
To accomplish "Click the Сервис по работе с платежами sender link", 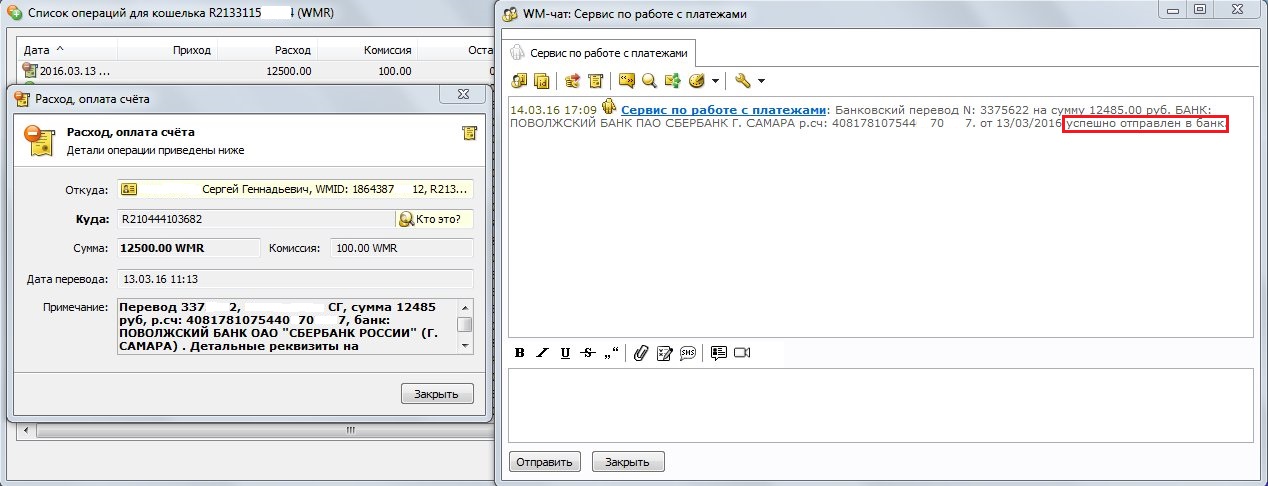I will tap(724, 109).
